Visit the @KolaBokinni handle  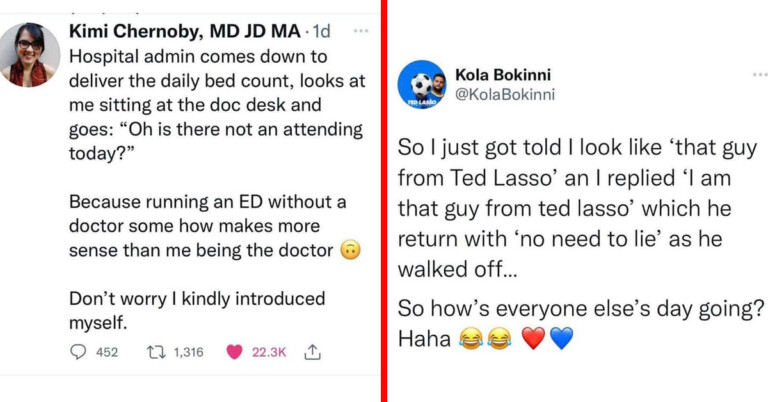click(504, 94)
